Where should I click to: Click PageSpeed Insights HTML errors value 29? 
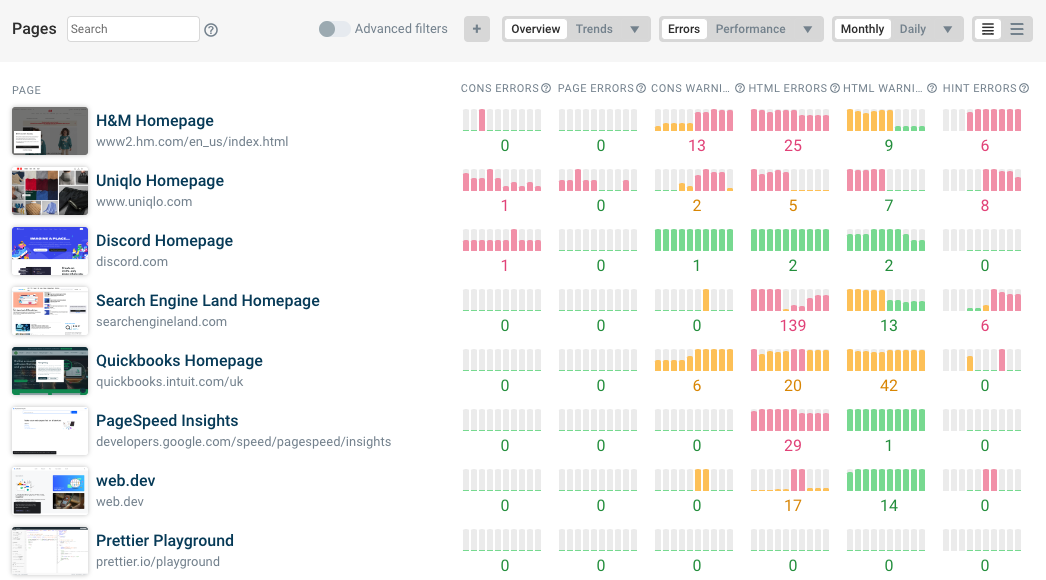793,446
